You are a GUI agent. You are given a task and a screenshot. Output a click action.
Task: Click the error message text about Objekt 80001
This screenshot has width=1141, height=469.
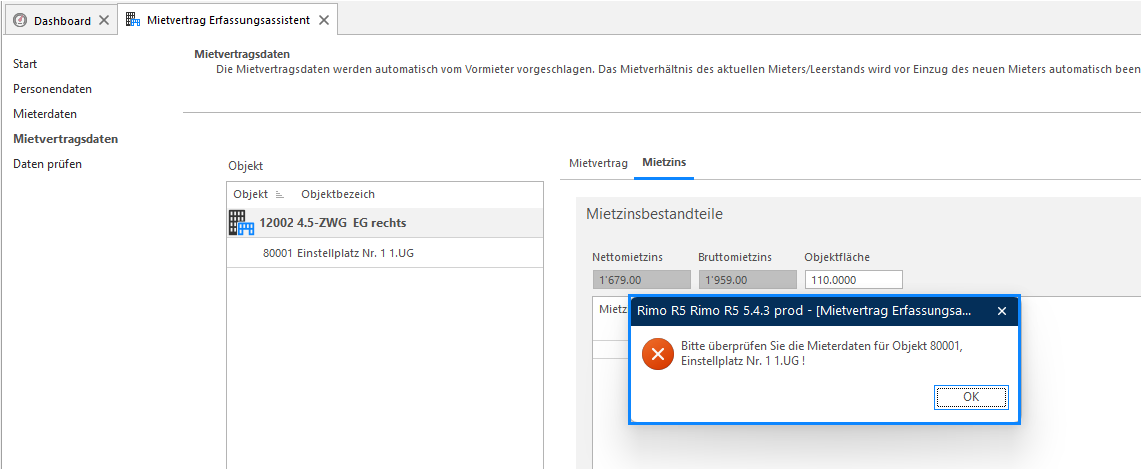click(822, 353)
